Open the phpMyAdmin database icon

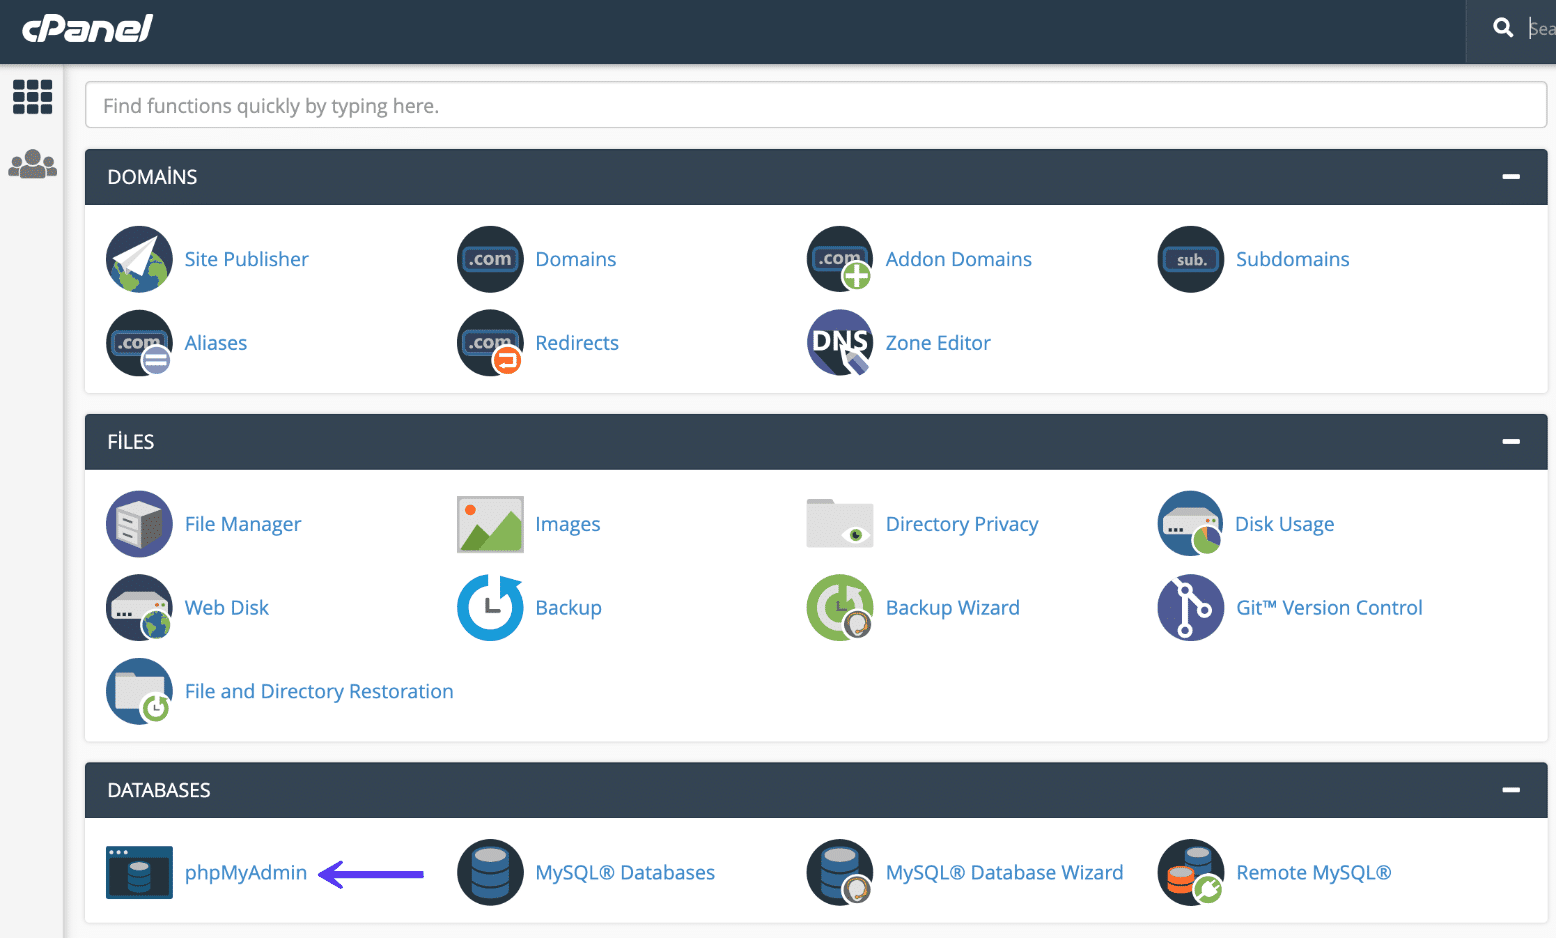(x=139, y=872)
